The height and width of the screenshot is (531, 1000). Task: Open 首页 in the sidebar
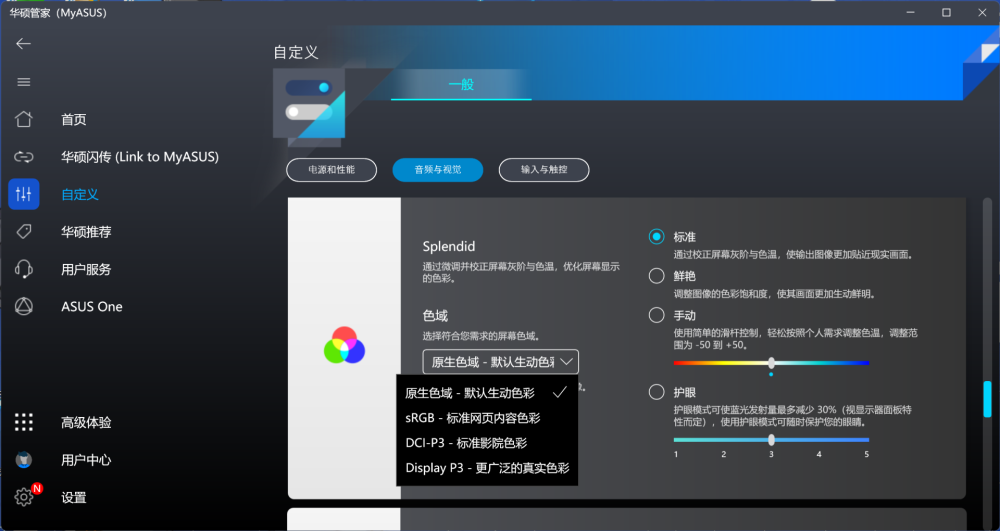click(73, 119)
